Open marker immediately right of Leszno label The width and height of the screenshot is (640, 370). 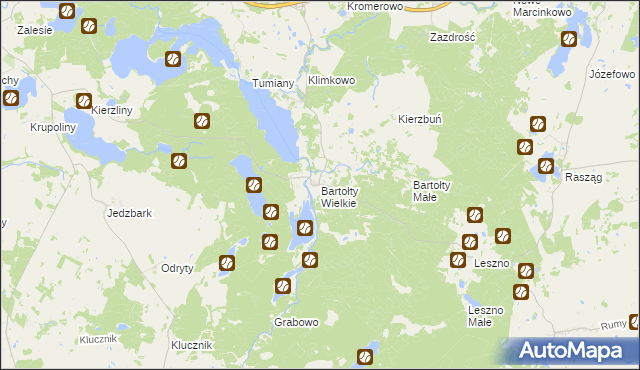point(526,271)
